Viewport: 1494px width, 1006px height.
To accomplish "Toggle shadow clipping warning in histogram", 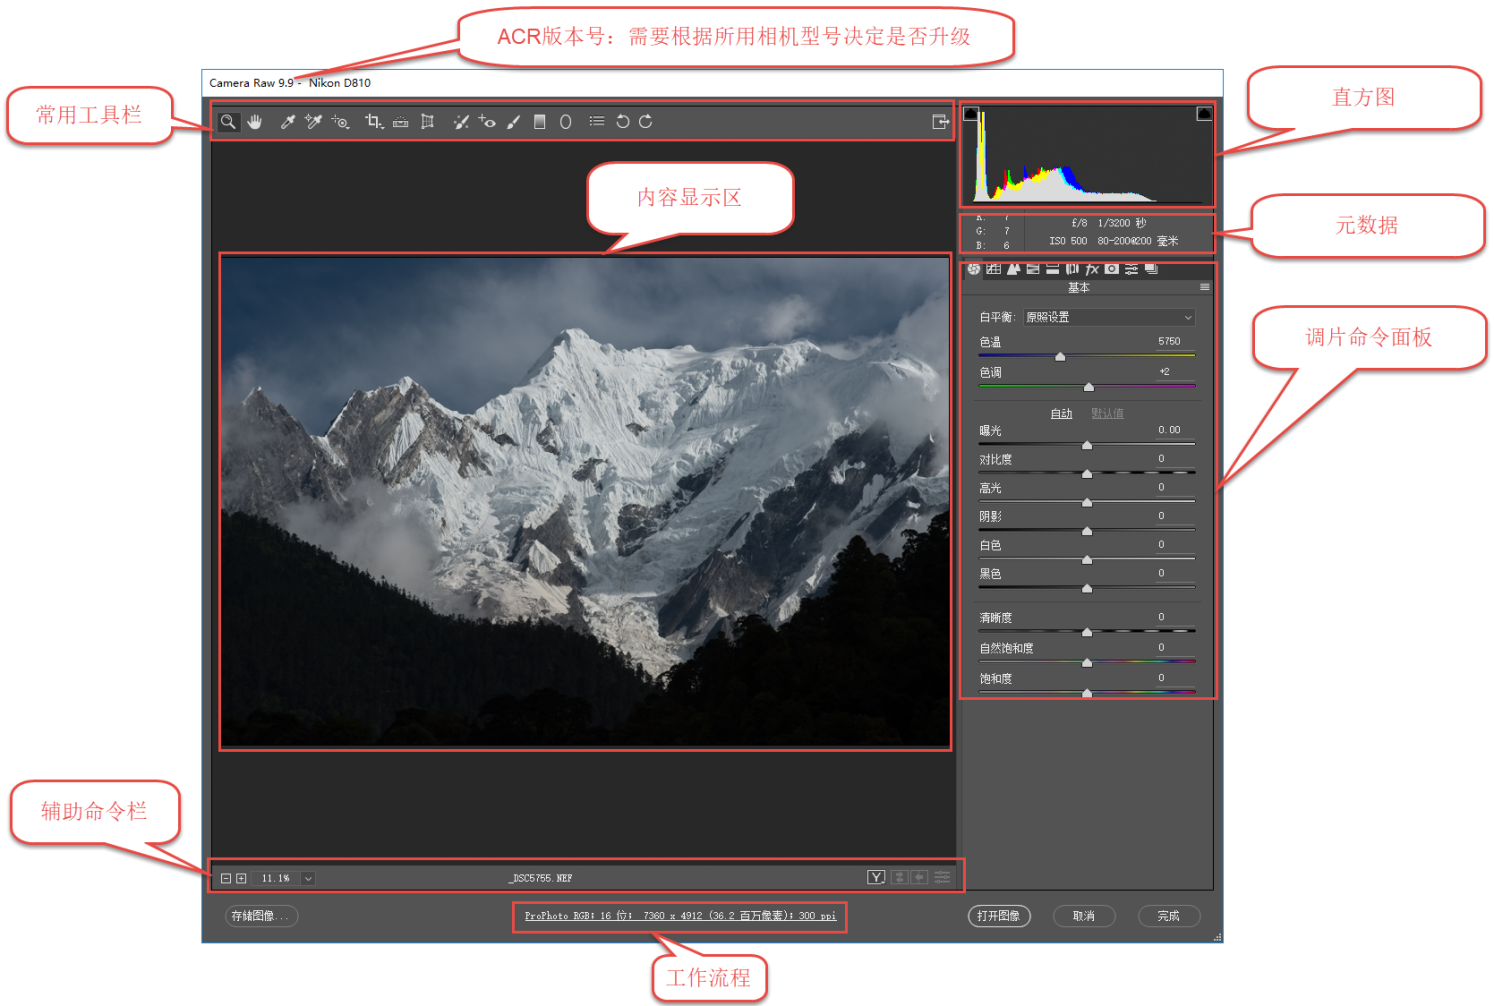I will point(970,114).
